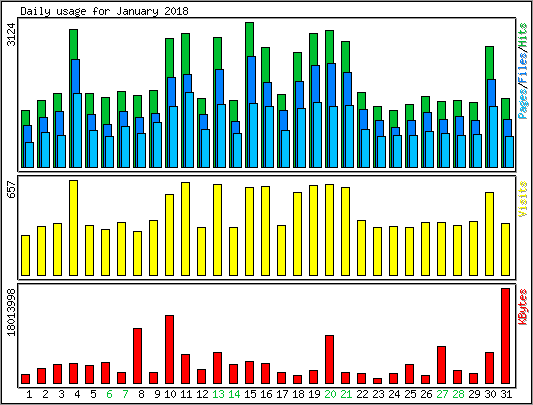The image size is (533, 405).
Task: Select green weekend day label 21
Action: (346, 394)
